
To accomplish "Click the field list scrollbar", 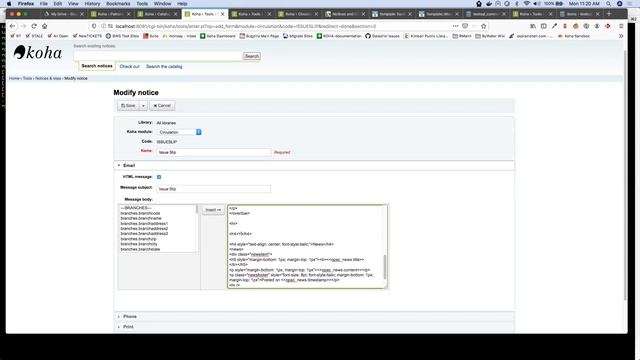I will (x=198, y=209).
